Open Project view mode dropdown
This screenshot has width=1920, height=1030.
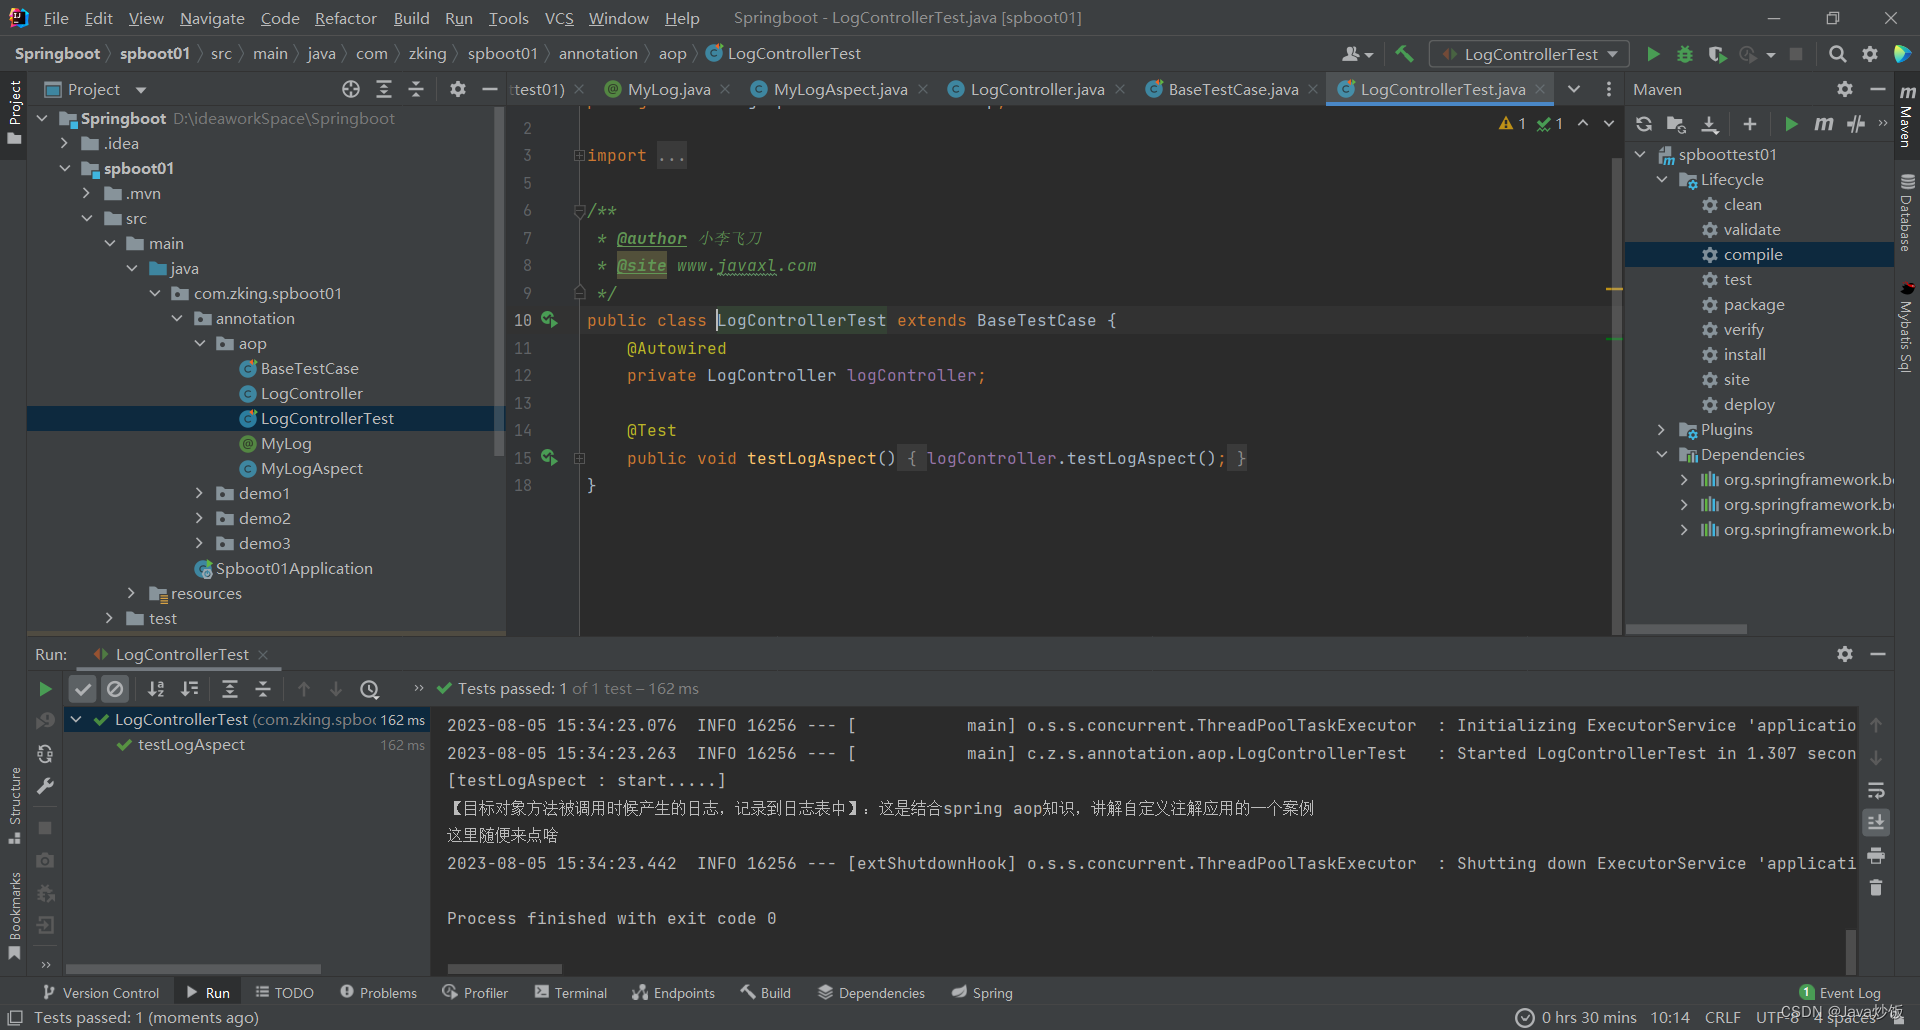click(x=141, y=90)
